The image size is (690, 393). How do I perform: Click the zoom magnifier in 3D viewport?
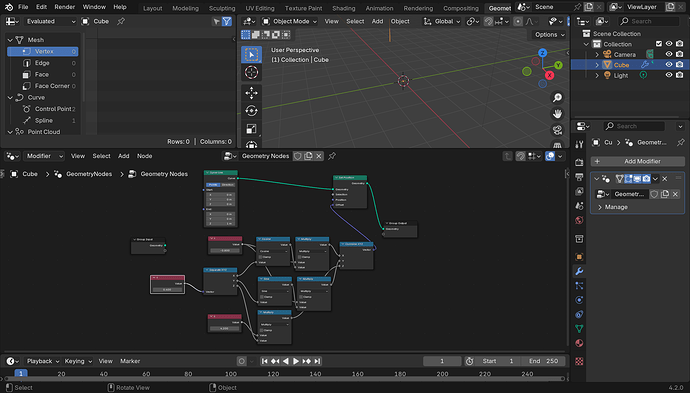tap(557, 98)
